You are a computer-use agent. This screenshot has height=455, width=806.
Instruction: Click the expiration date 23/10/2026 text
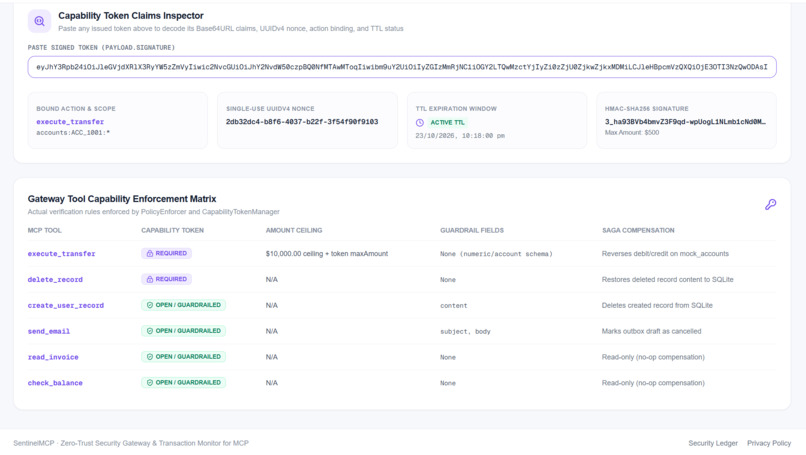(460, 136)
